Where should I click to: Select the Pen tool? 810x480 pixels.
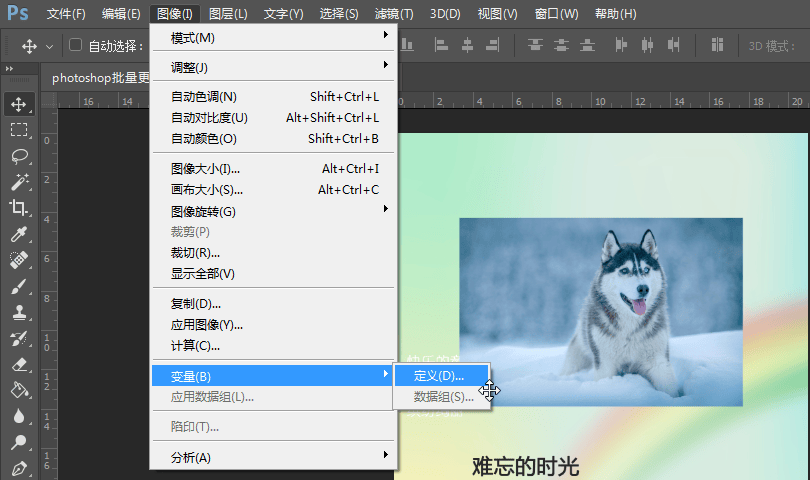pyautogui.click(x=19, y=468)
